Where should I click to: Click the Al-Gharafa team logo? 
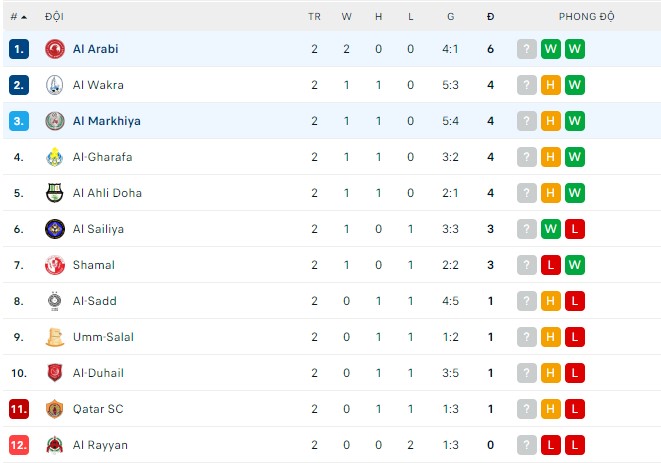[x=55, y=157]
